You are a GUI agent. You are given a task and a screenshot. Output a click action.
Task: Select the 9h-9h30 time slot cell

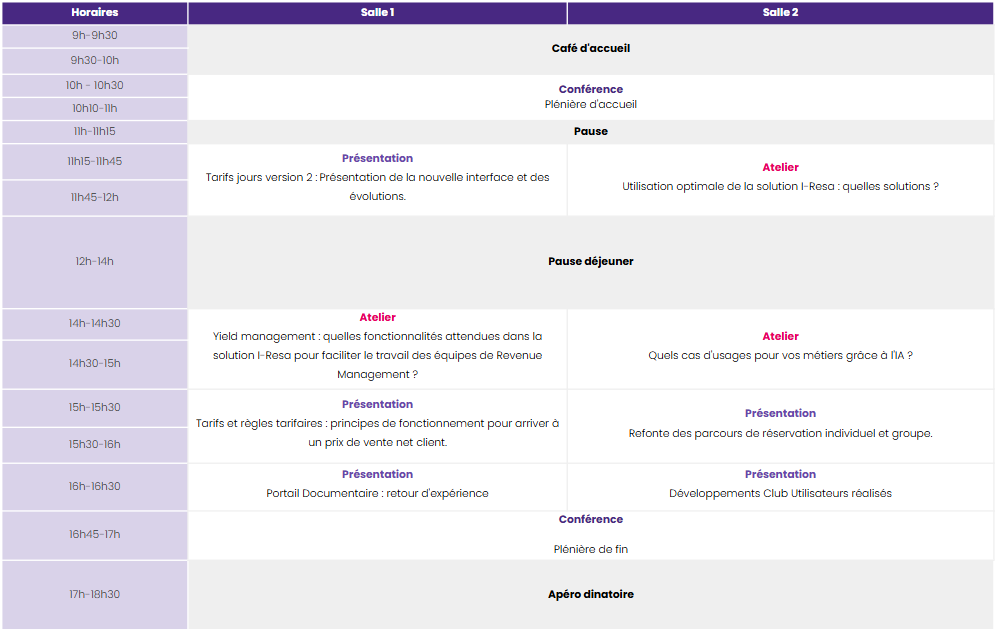[x=94, y=35]
